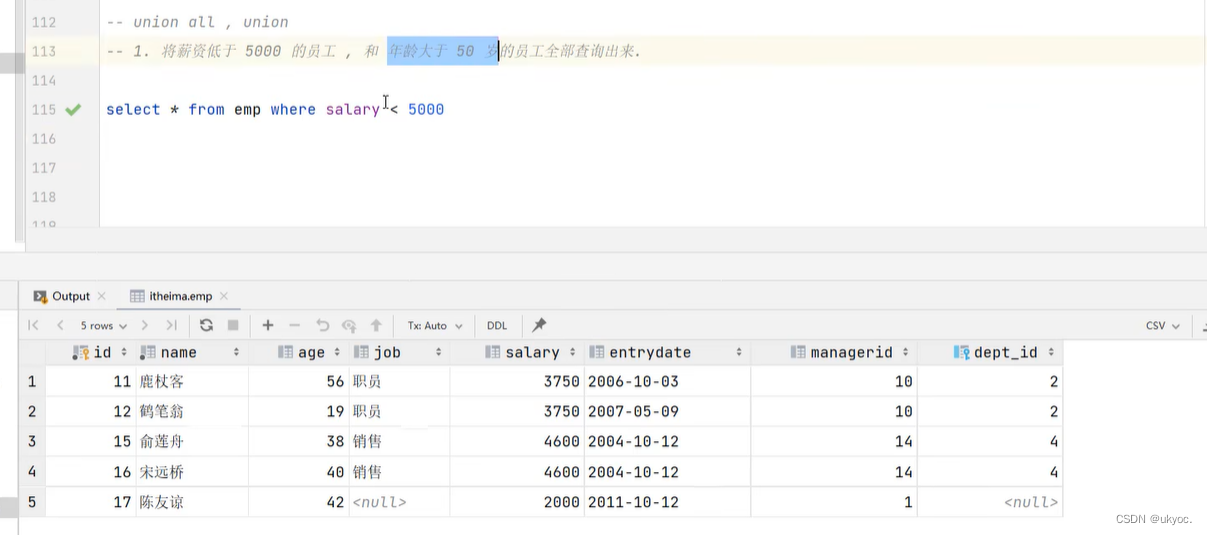Sort by the managerid column header
Screen dimensions: 1207x535
[834, 352]
